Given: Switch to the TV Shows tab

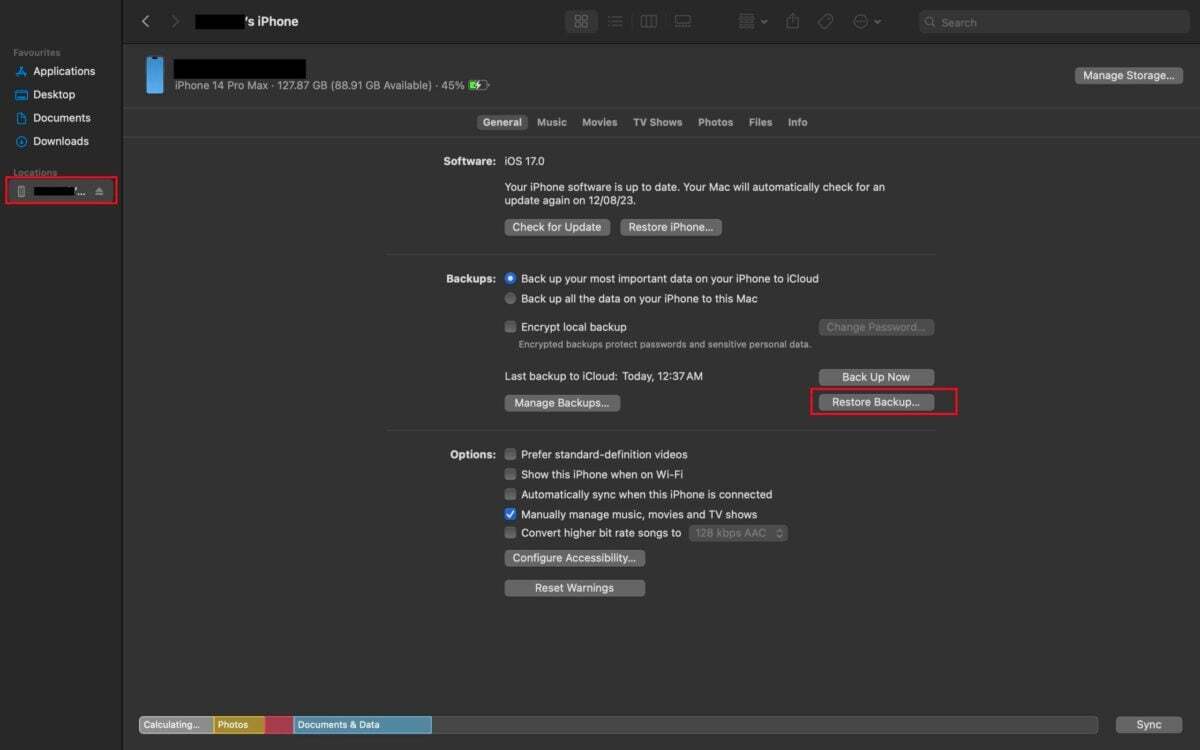Looking at the screenshot, I should coord(657,122).
